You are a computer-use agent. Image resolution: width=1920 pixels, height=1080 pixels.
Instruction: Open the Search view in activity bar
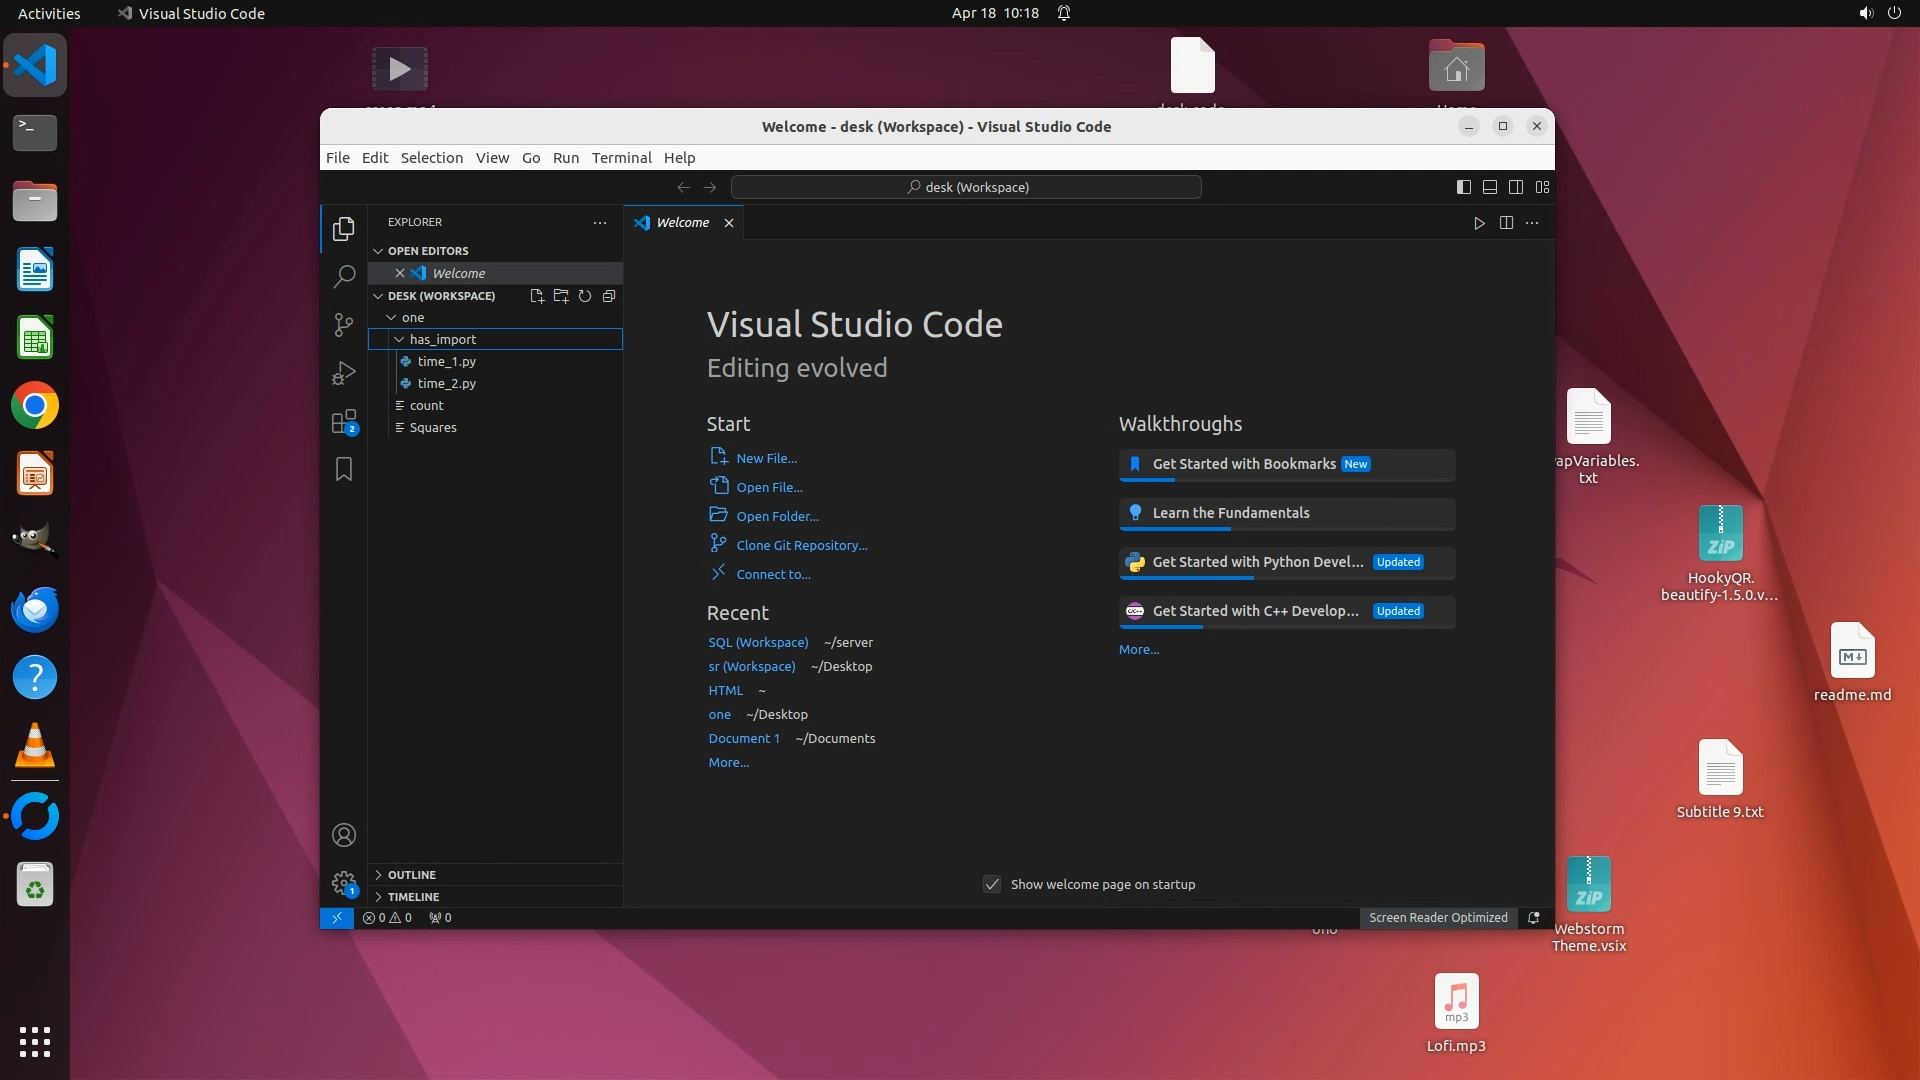[344, 276]
